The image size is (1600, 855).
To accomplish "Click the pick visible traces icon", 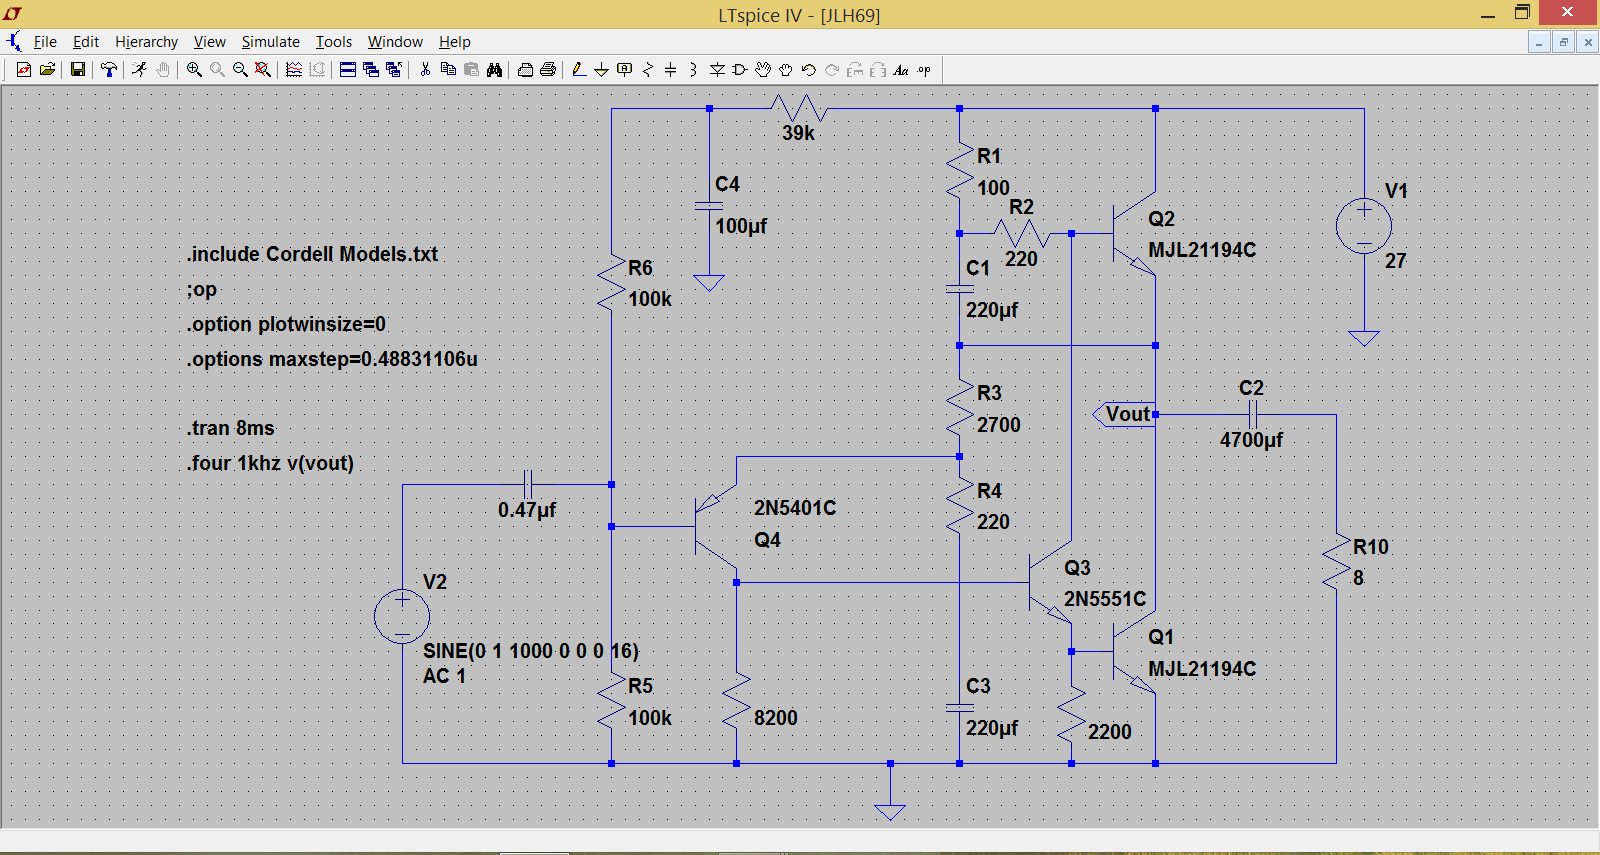I will pyautogui.click(x=294, y=69).
